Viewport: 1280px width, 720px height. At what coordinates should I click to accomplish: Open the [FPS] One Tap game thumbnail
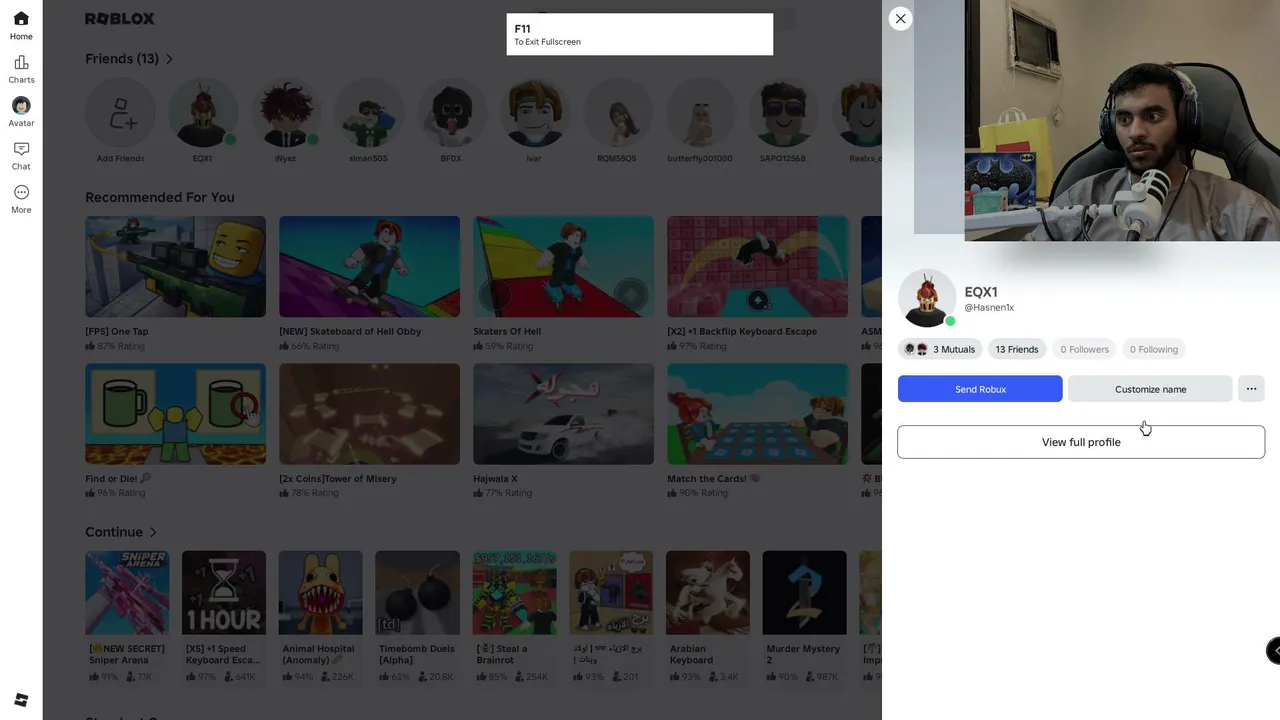click(x=175, y=267)
